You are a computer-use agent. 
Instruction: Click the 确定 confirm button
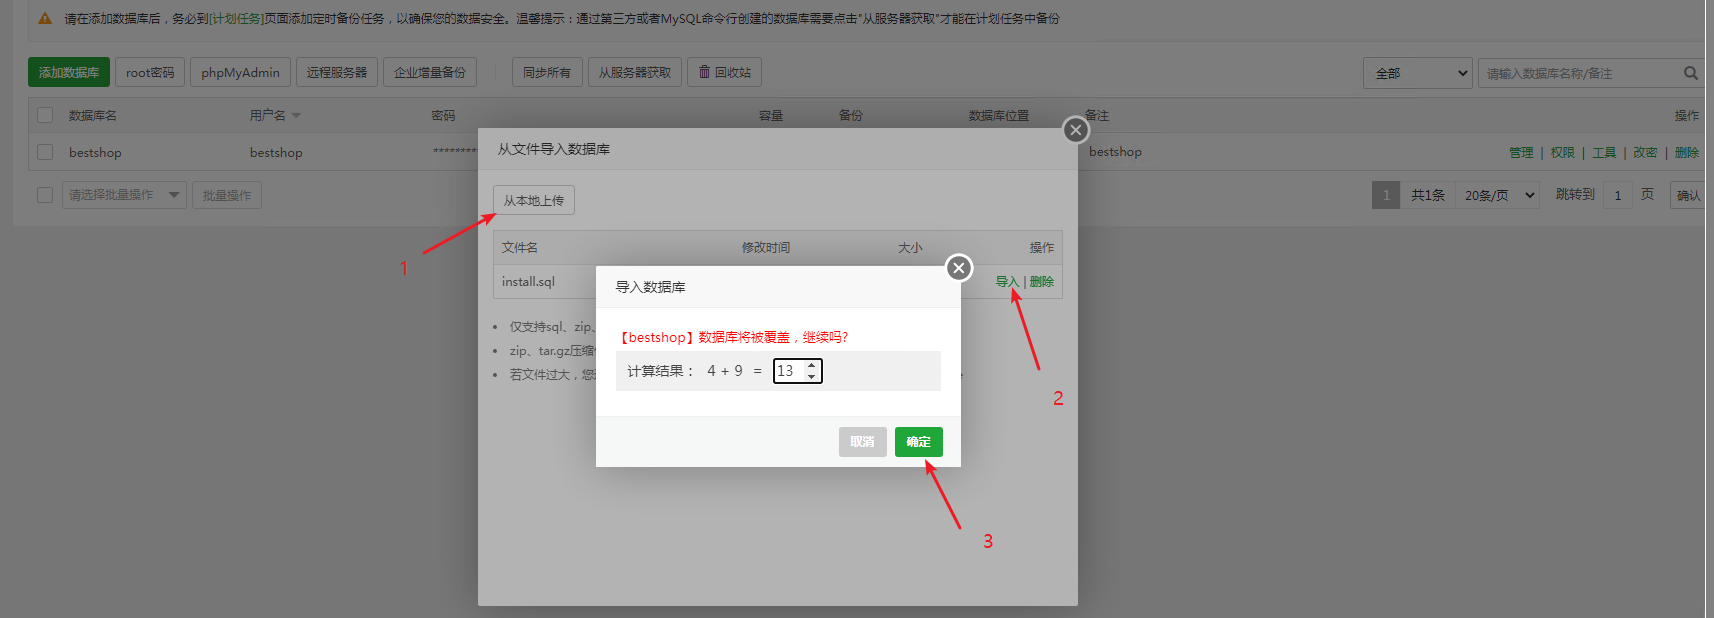918,442
